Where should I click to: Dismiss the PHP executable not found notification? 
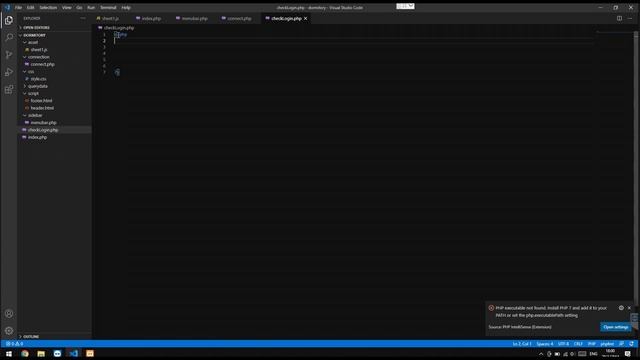629,308
